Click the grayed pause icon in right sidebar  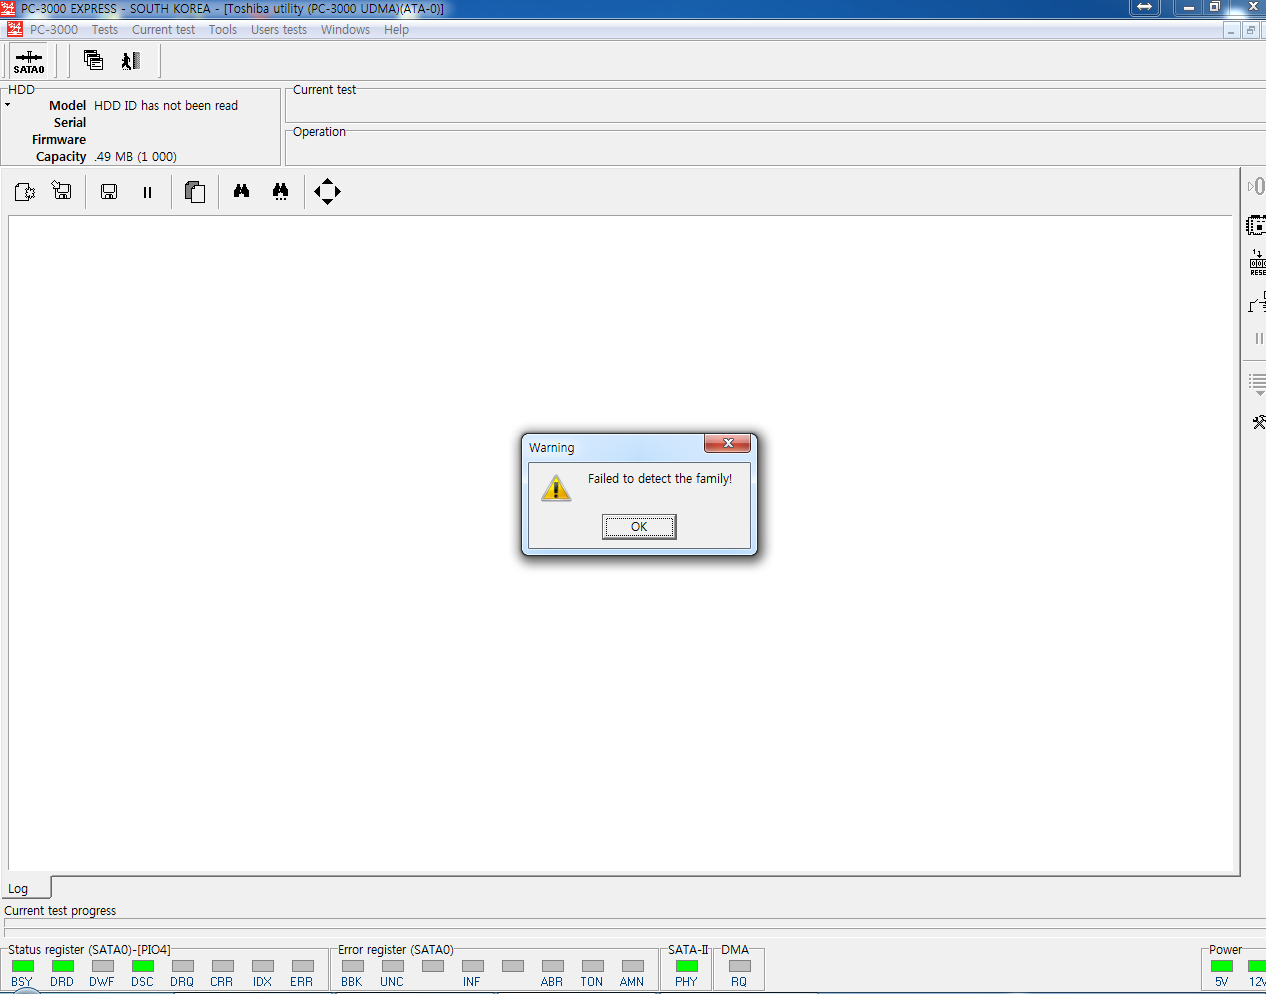1258,338
